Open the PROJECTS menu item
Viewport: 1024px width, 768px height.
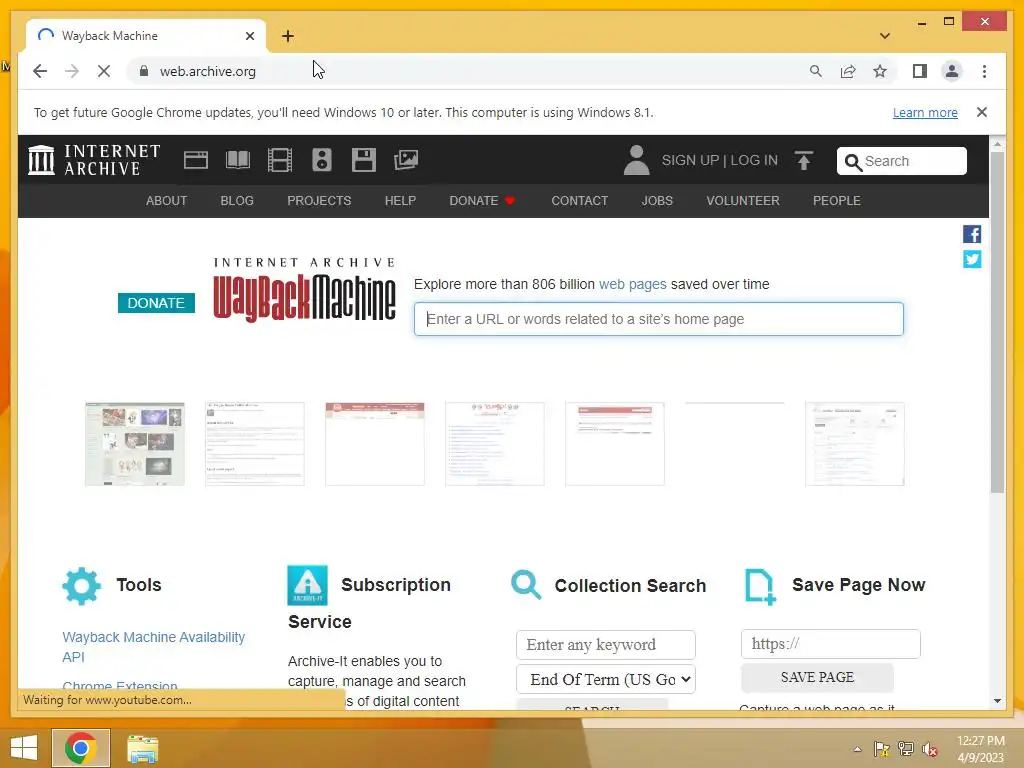click(x=319, y=200)
